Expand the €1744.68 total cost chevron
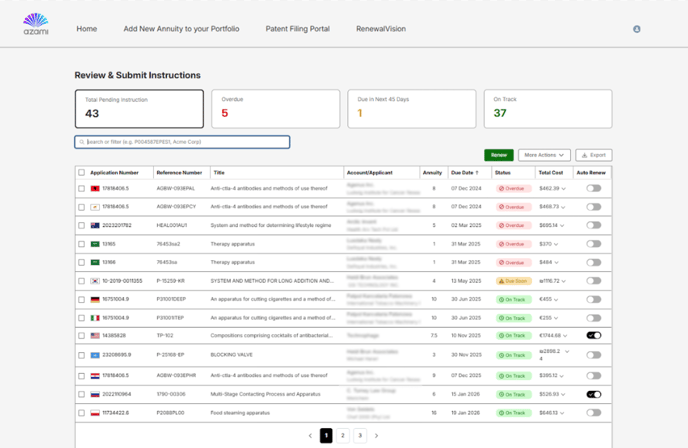688x448 pixels. 567,336
